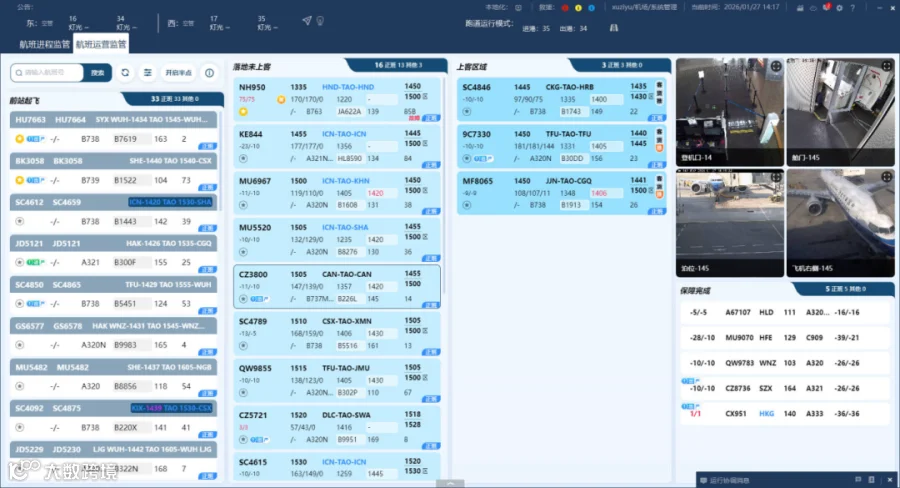The height and width of the screenshot is (488, 900).
Task: Select the A67107 HLD completed row
Action: 785,312
